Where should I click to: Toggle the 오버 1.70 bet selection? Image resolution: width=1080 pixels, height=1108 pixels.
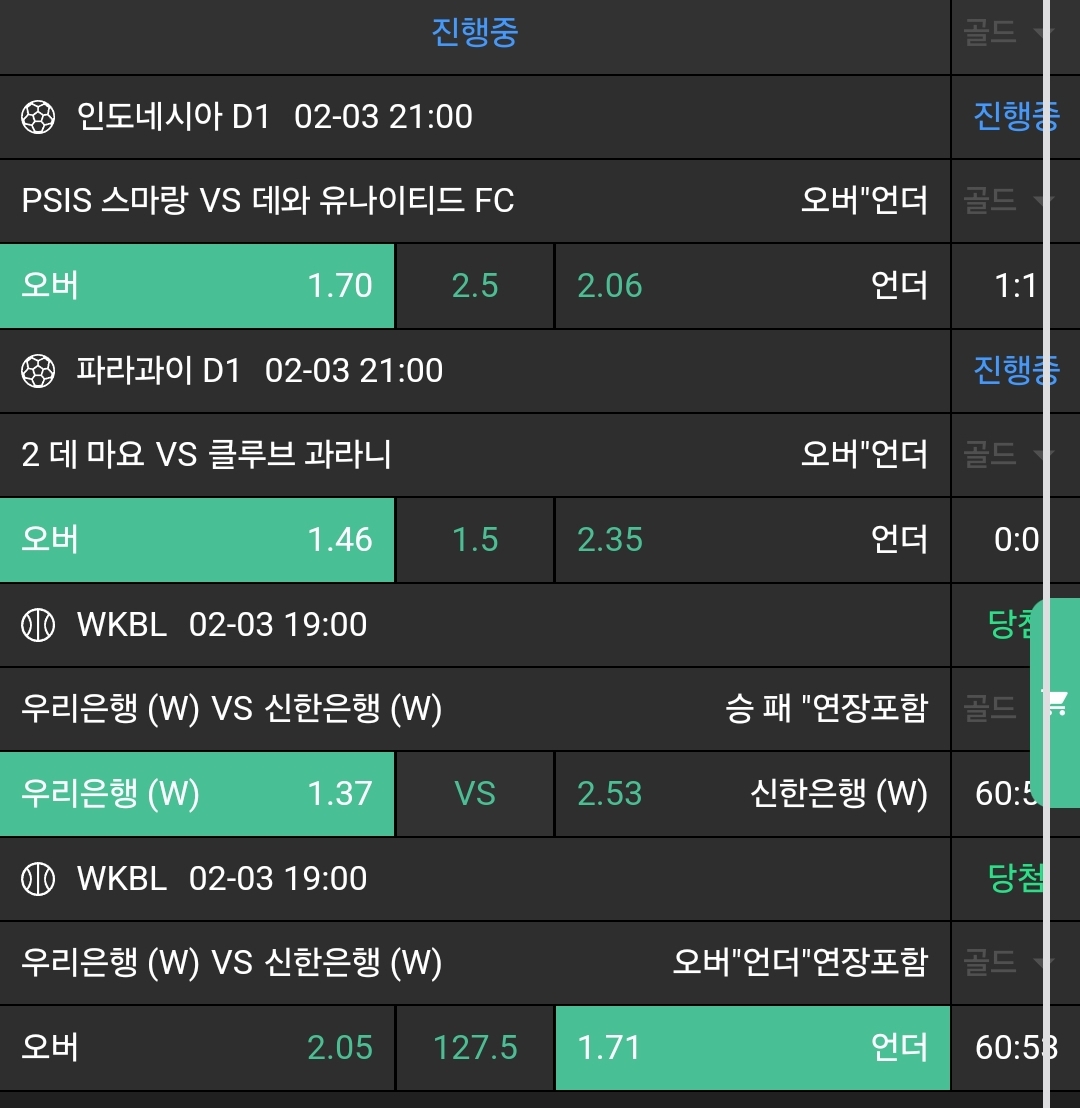tap(197, 286)
